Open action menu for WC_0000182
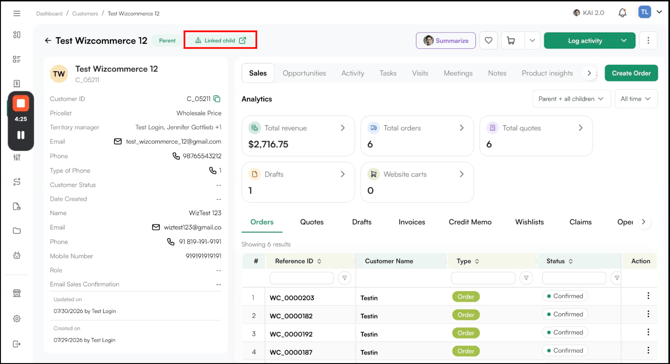Screen dimensions: 670x364 tap(648, 314)
